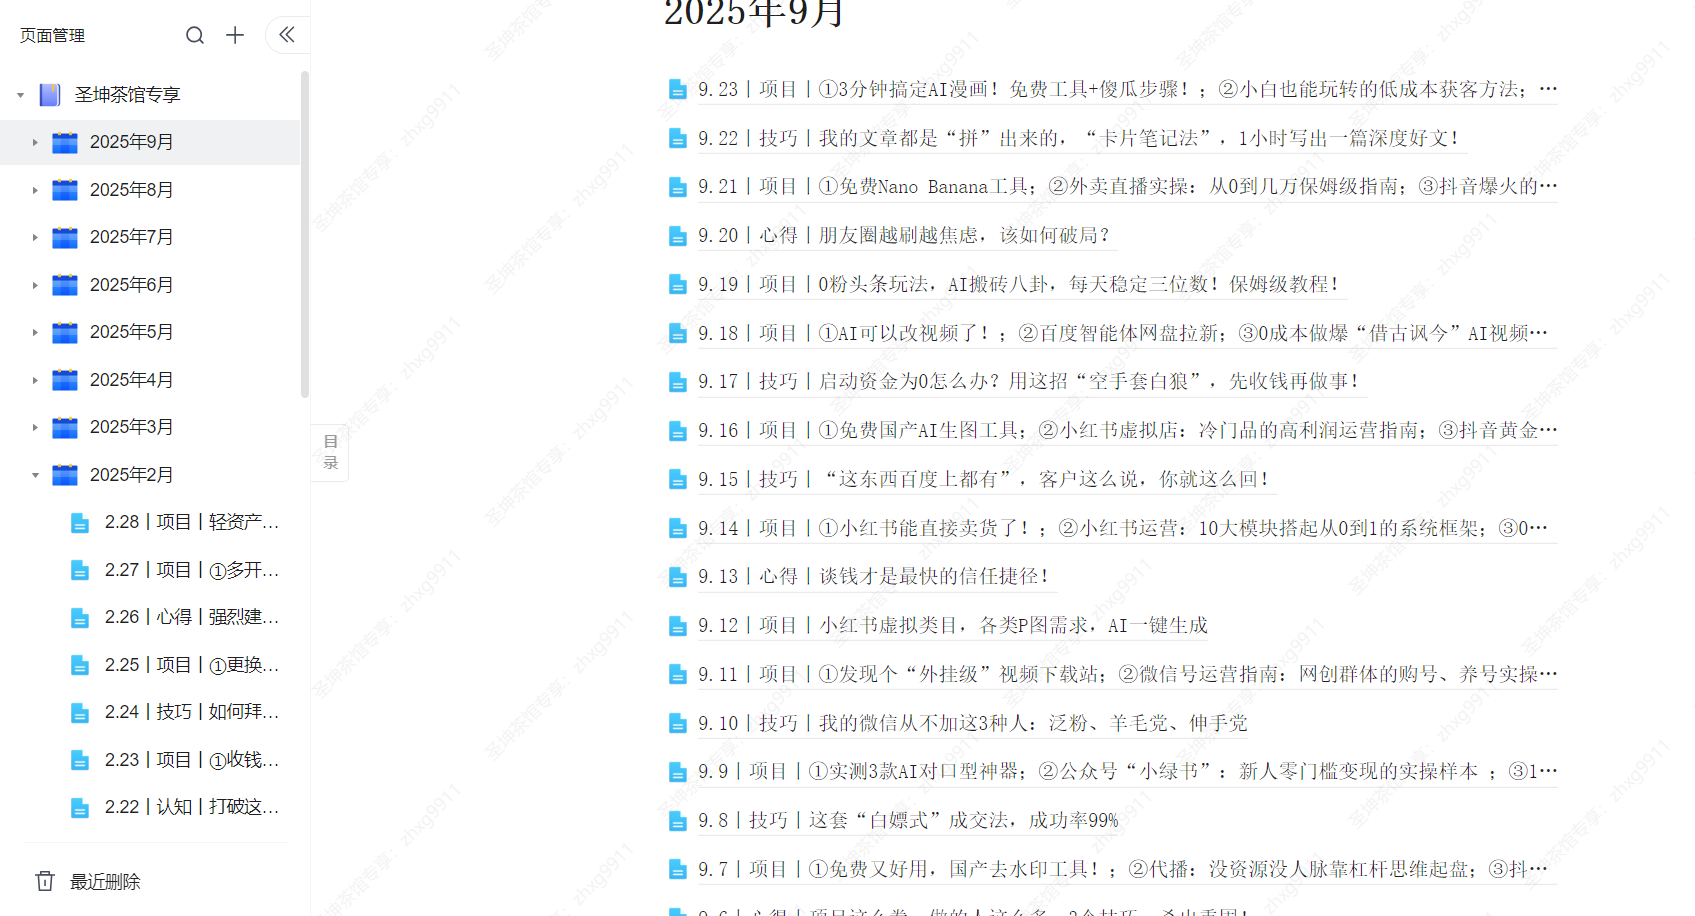This screenshot has width=1695, height=916.
Task: Click the 圣坤茶馆专享 notebook icon
Action: (x=50, y=95)
